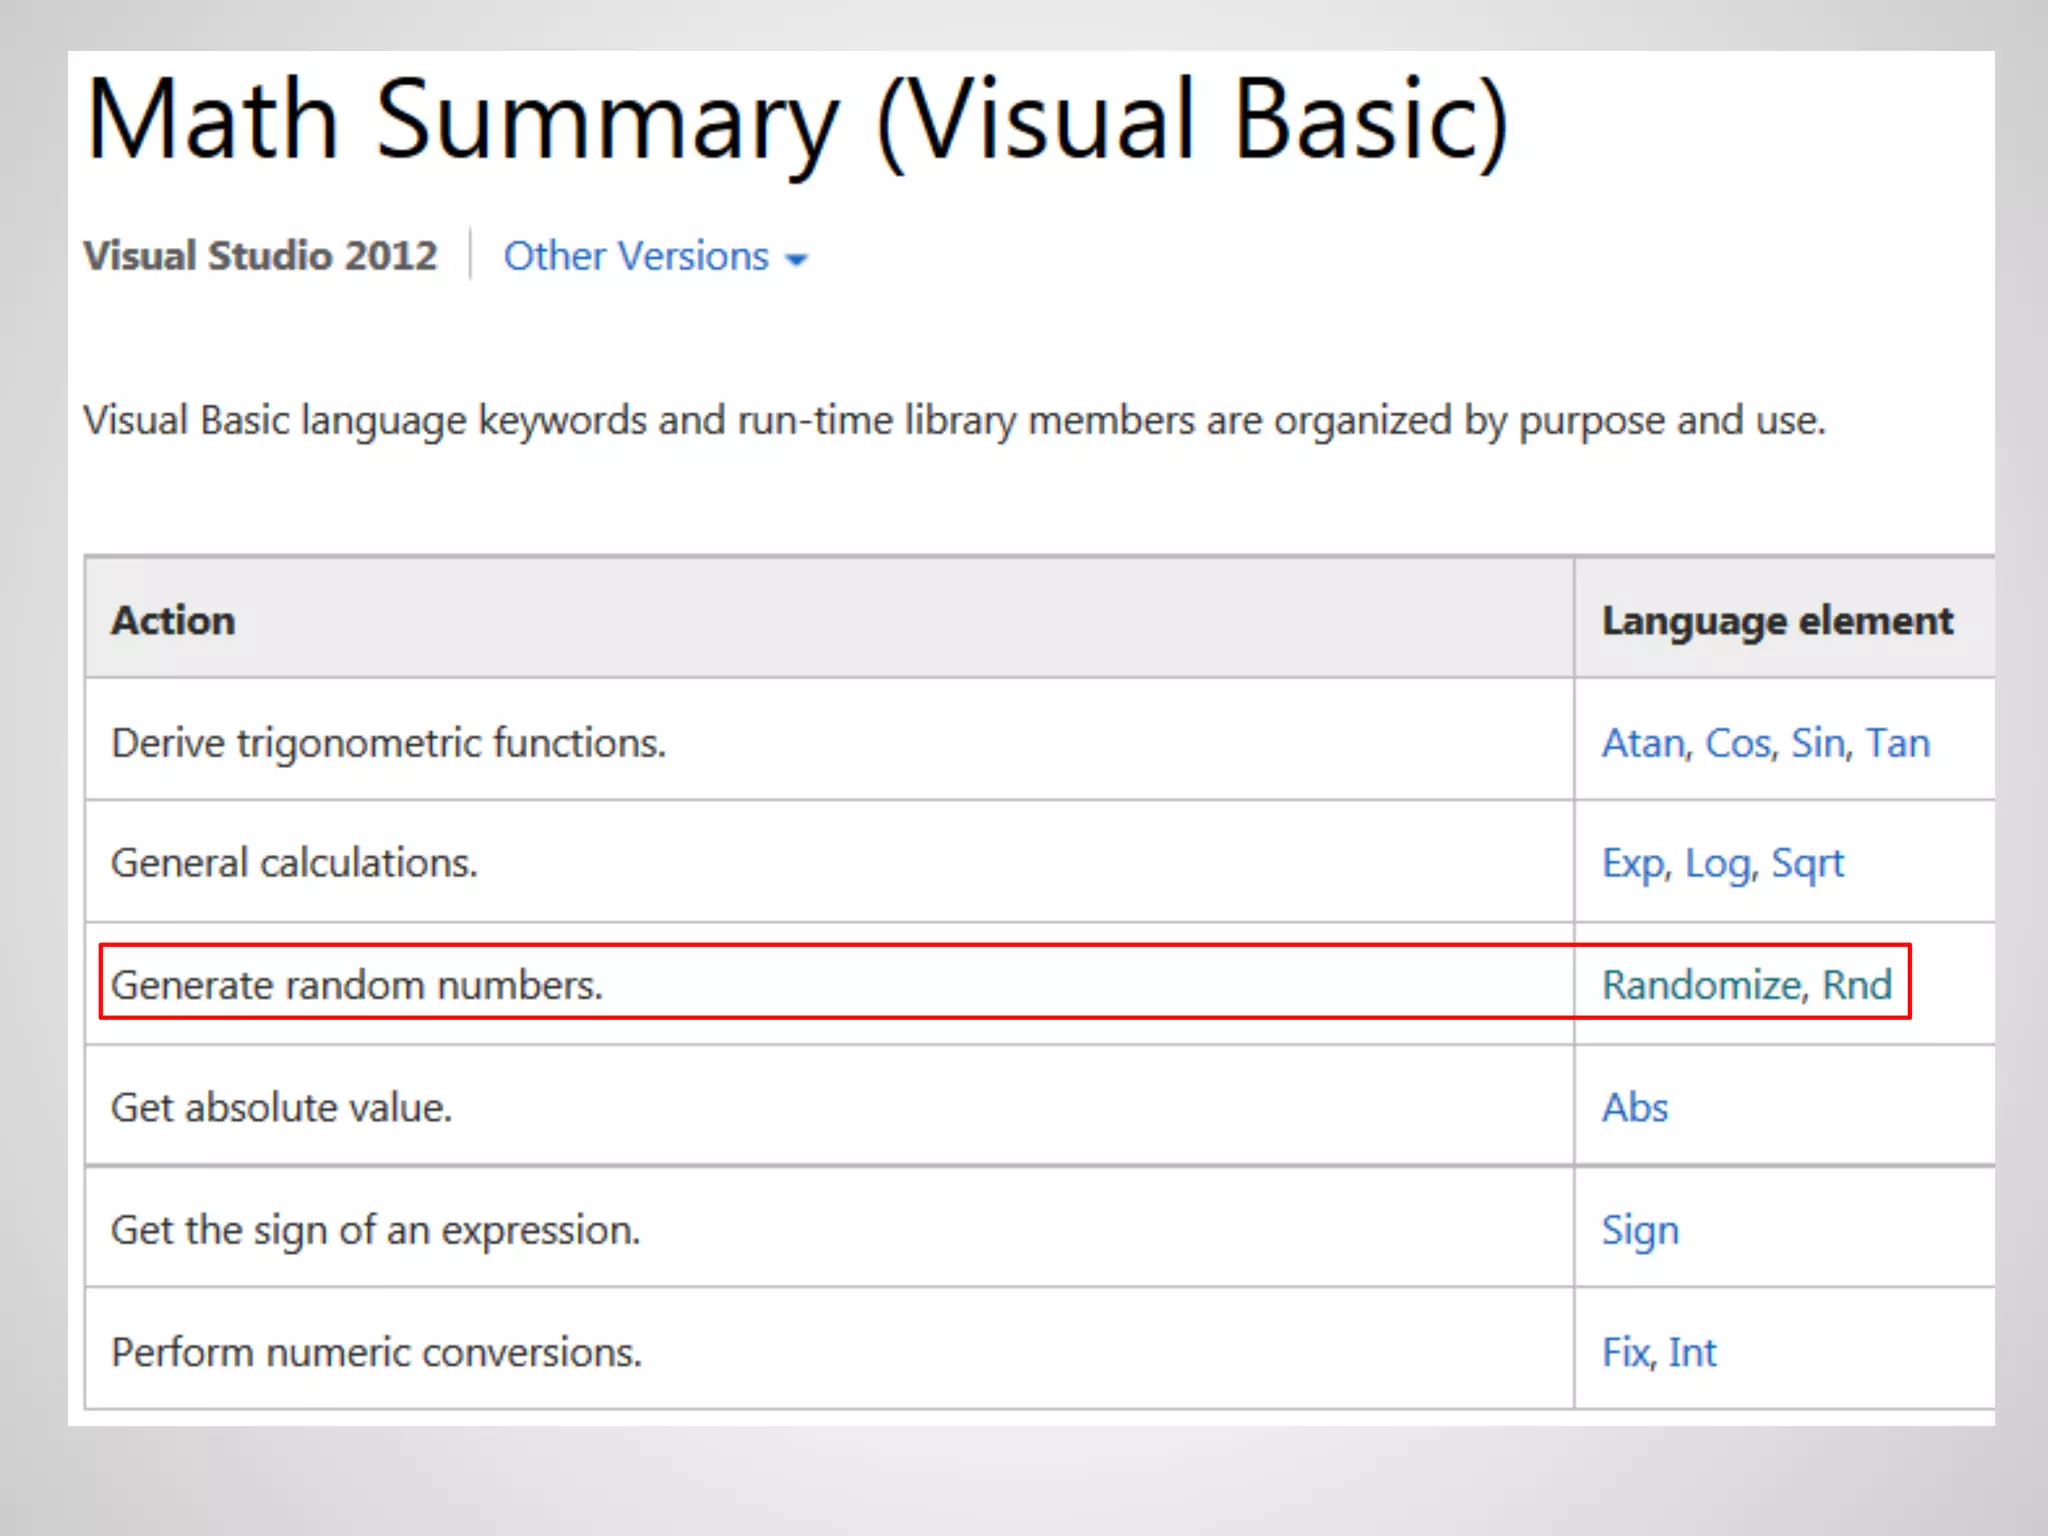This screenshot has width=2048, height=1536.
Task: Open the Rnd function link
Action: pos(1856,985)
